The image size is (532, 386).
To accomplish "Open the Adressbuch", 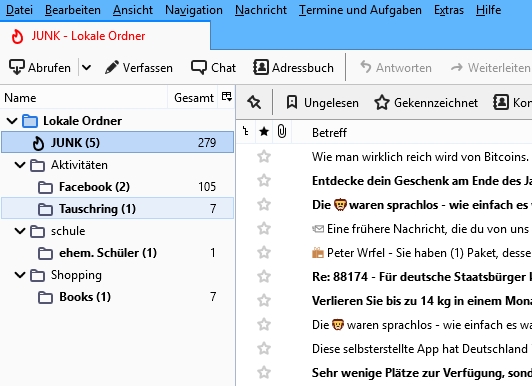I will click(293, 67).
